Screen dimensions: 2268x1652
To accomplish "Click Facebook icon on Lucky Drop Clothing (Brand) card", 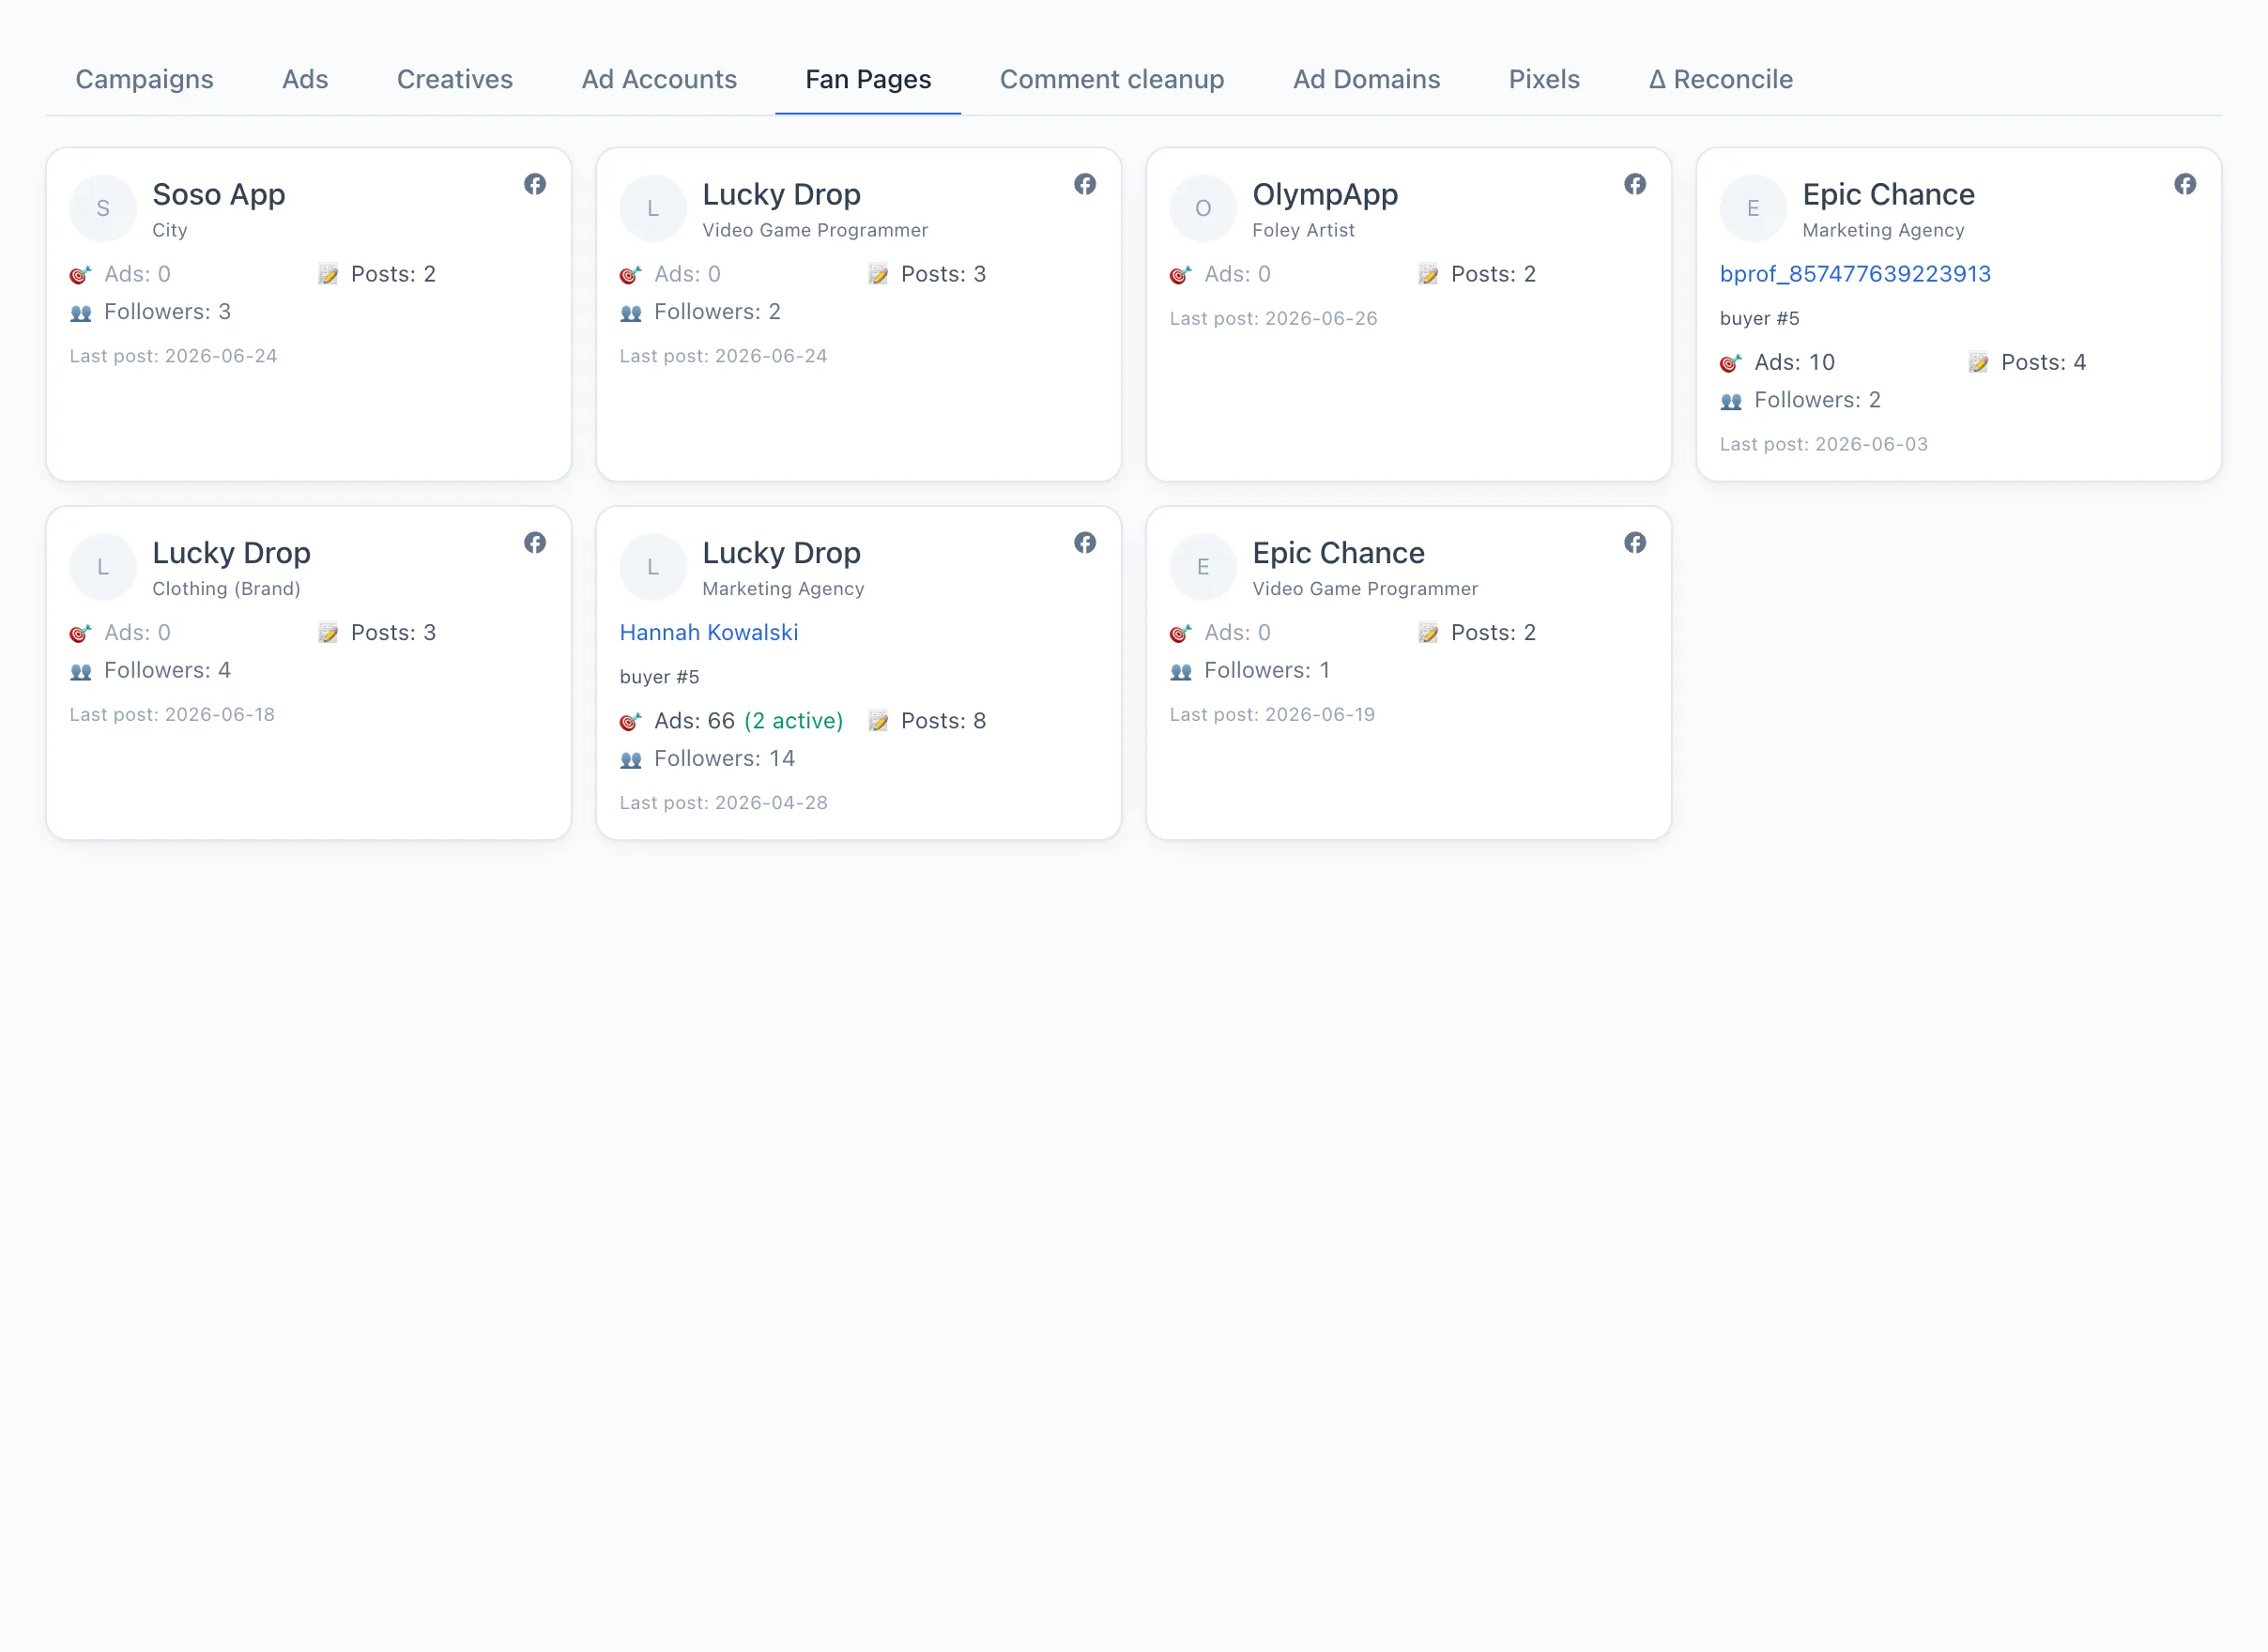I will [535, 543].
